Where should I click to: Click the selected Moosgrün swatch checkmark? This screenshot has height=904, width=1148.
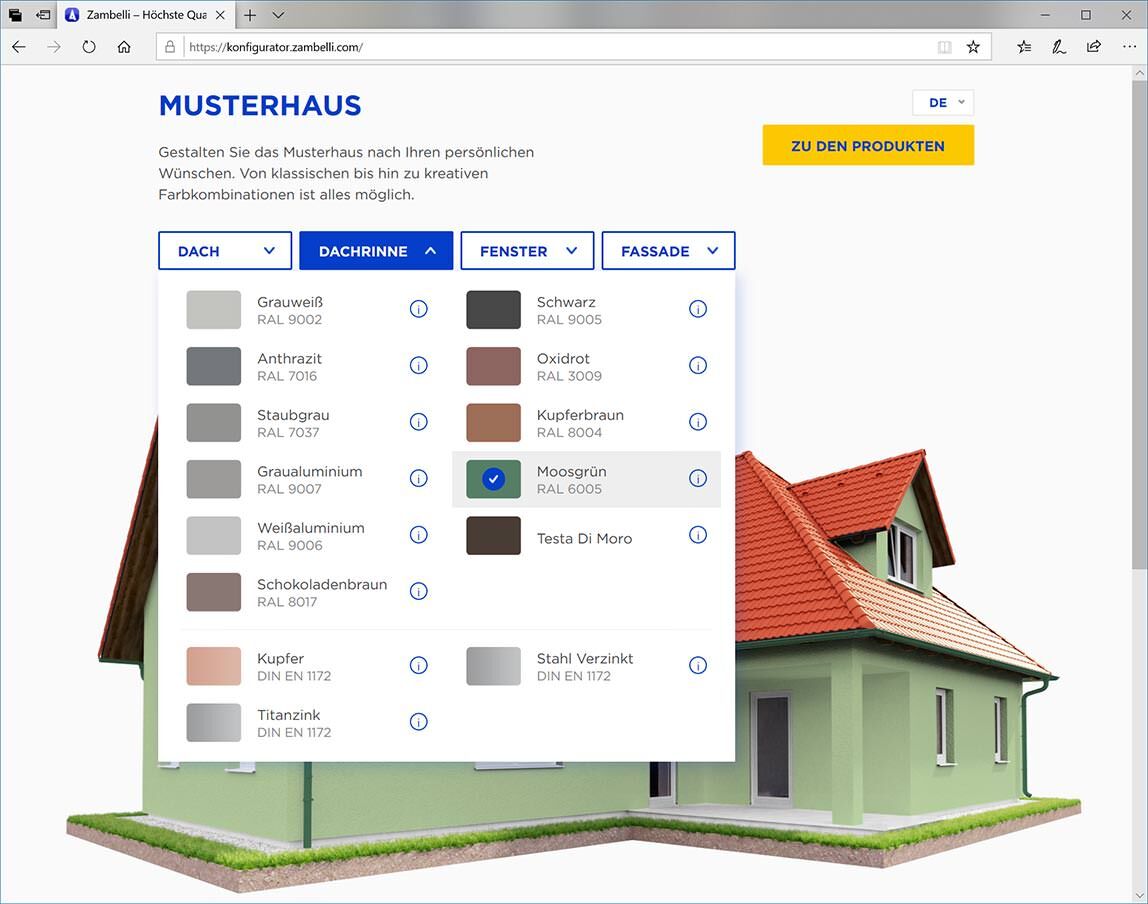click(x=493, y=479)
